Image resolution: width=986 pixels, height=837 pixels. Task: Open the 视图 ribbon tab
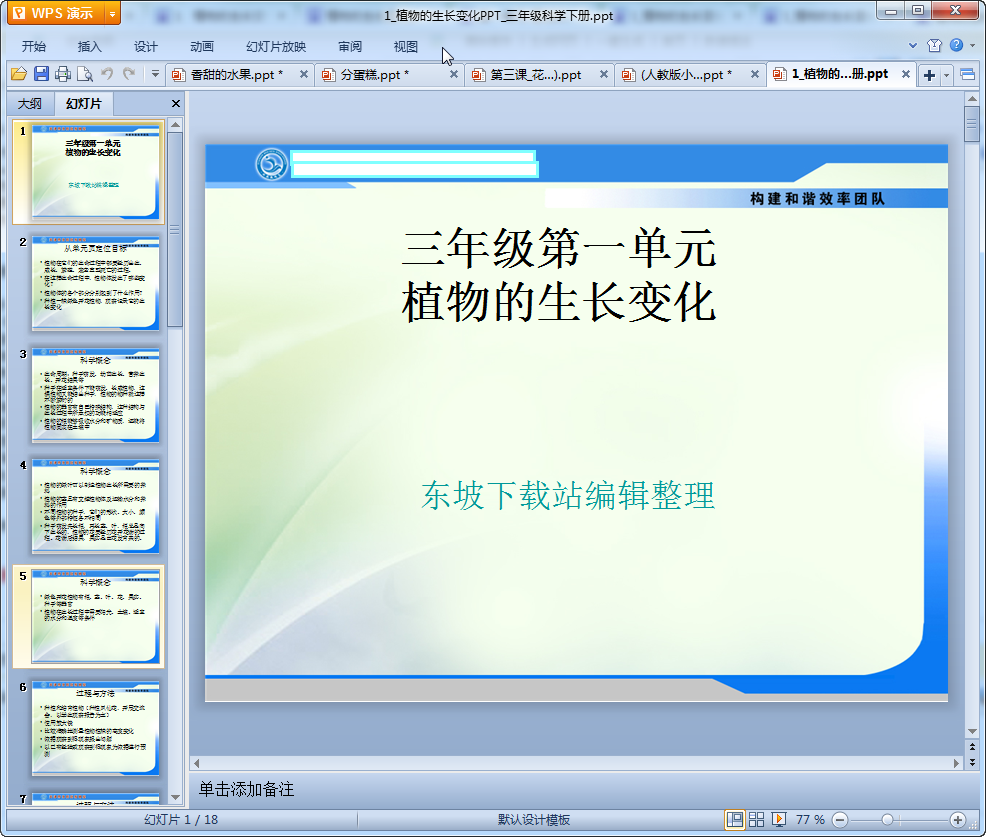pos(406,47)
